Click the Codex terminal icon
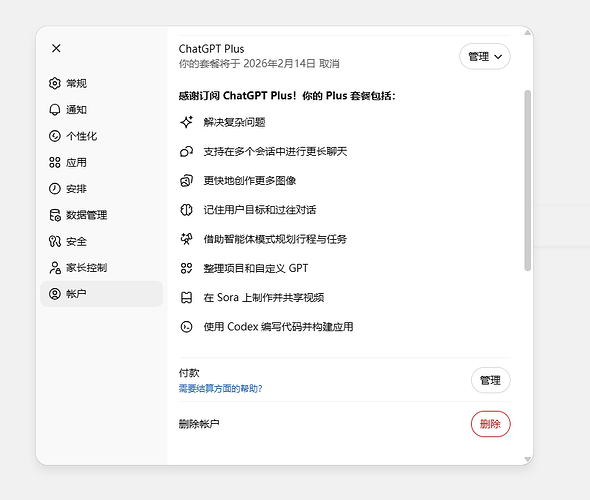This screenshot has width=590, height=500. (x=186, y=327)
